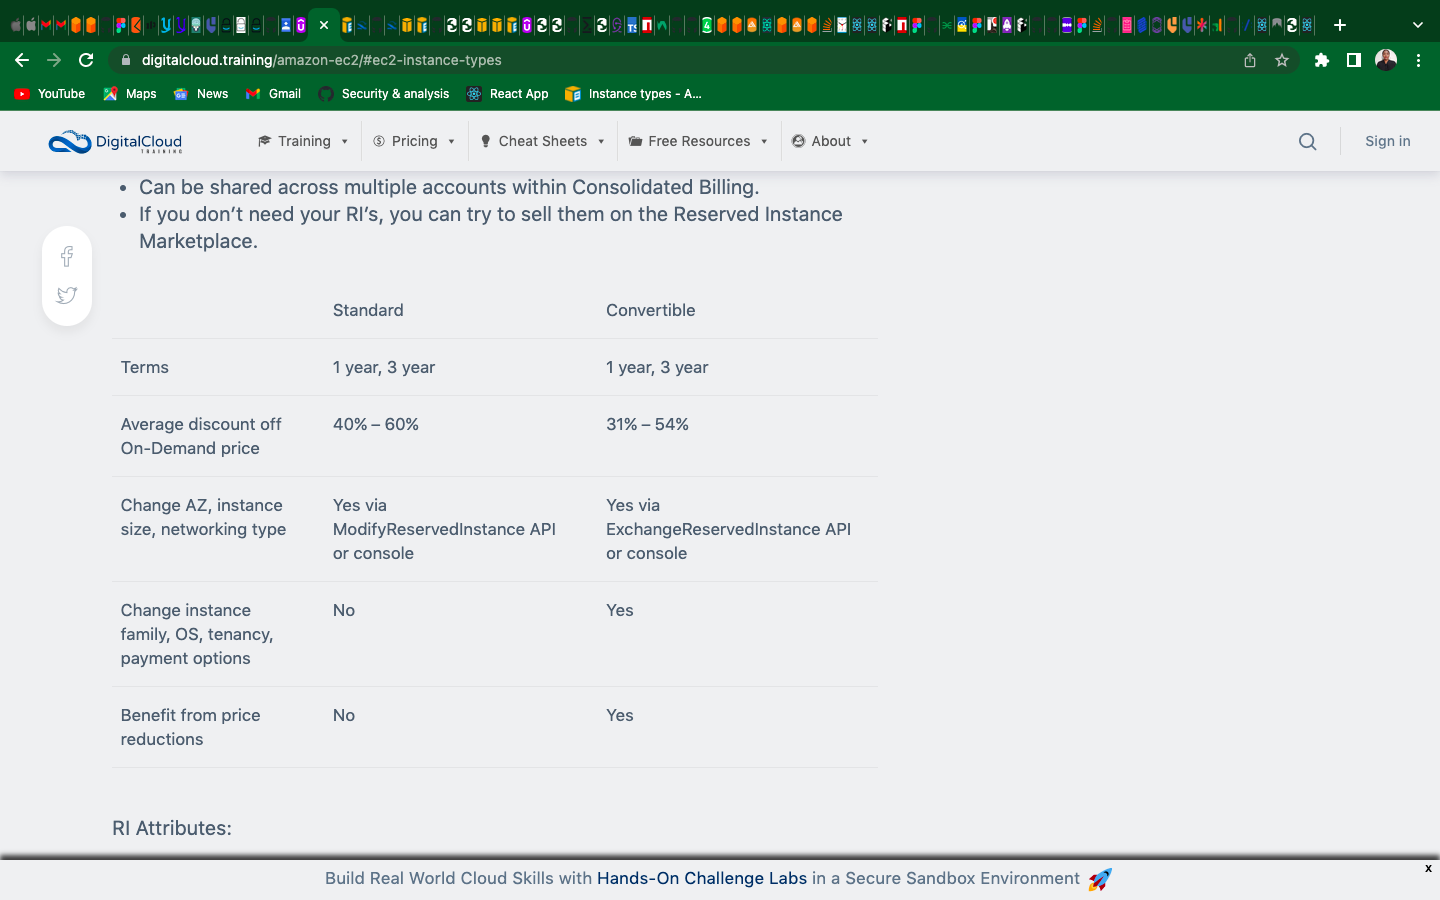1440x900 pixels.
Task: Open the Security & analysis bookmark
Action: (384, 94)
